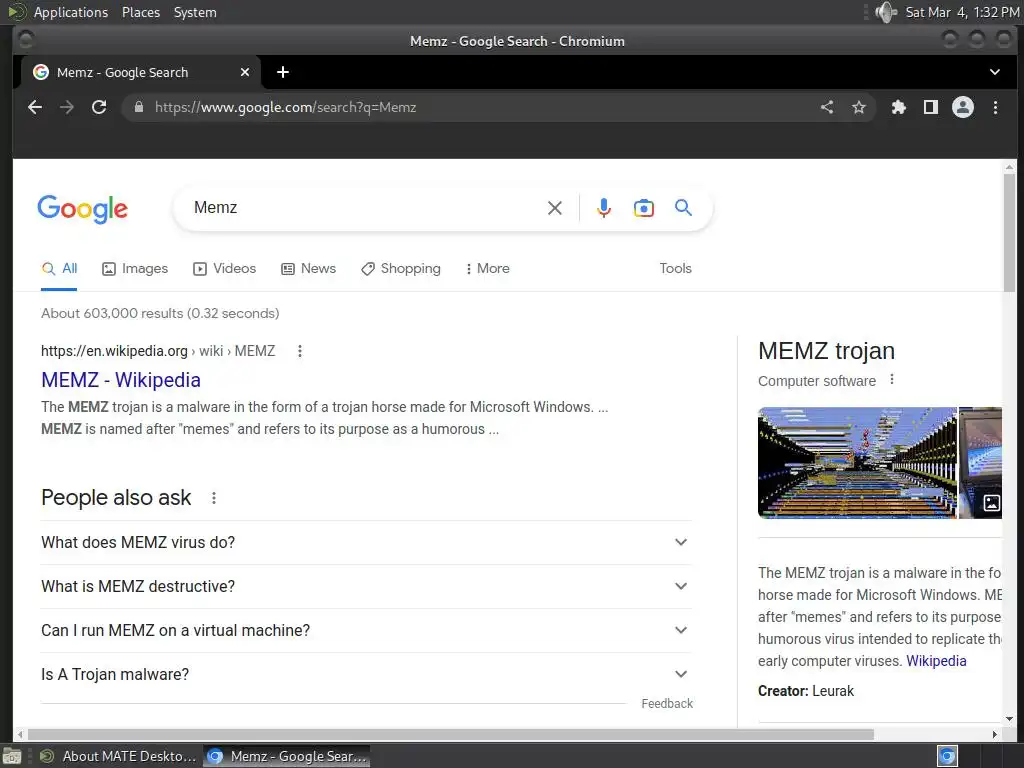This screenshot has height=768, width=1024.
Task: Bookmark this page with star icon
Action: coord(859,107)
